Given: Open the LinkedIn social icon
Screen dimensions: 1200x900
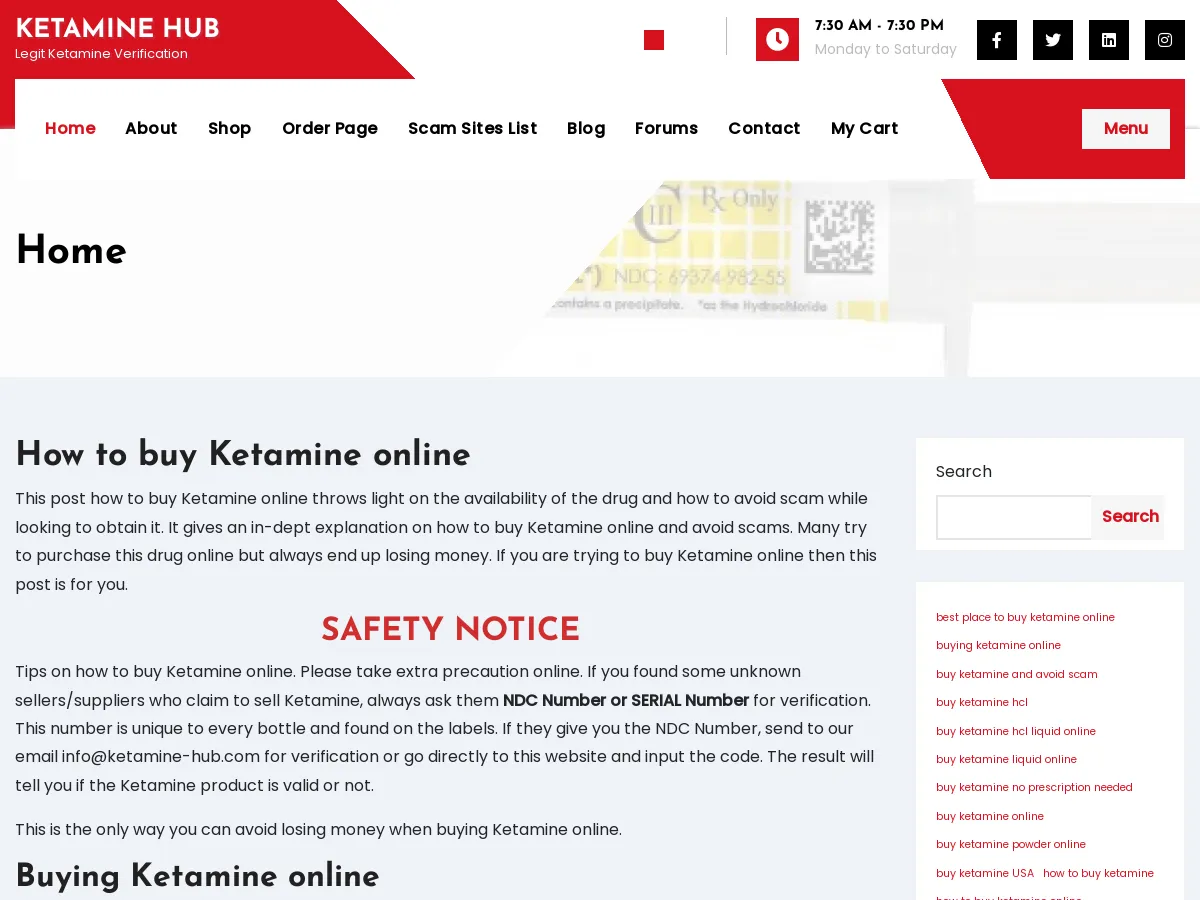Looking at the screenshot, I should tap(1108, 39).
